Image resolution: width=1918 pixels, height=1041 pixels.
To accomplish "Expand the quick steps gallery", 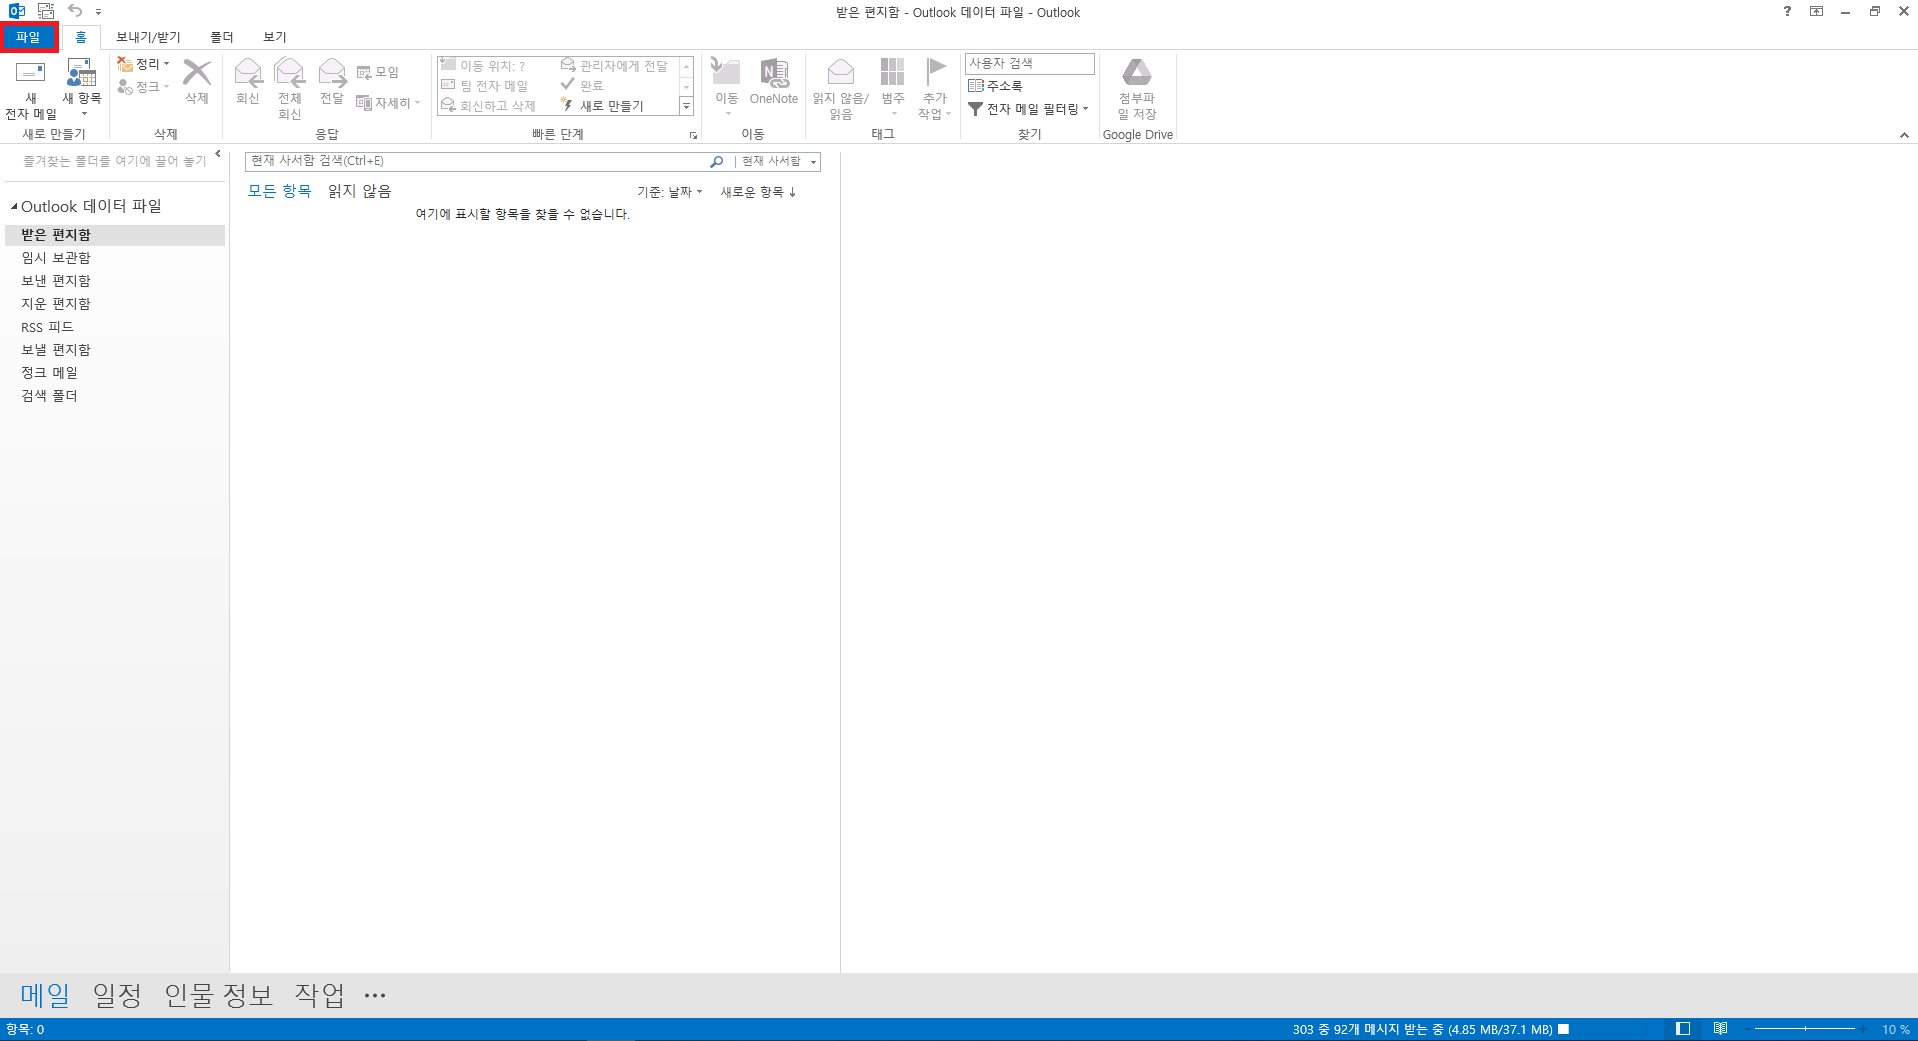I will (x=686, y=106).
